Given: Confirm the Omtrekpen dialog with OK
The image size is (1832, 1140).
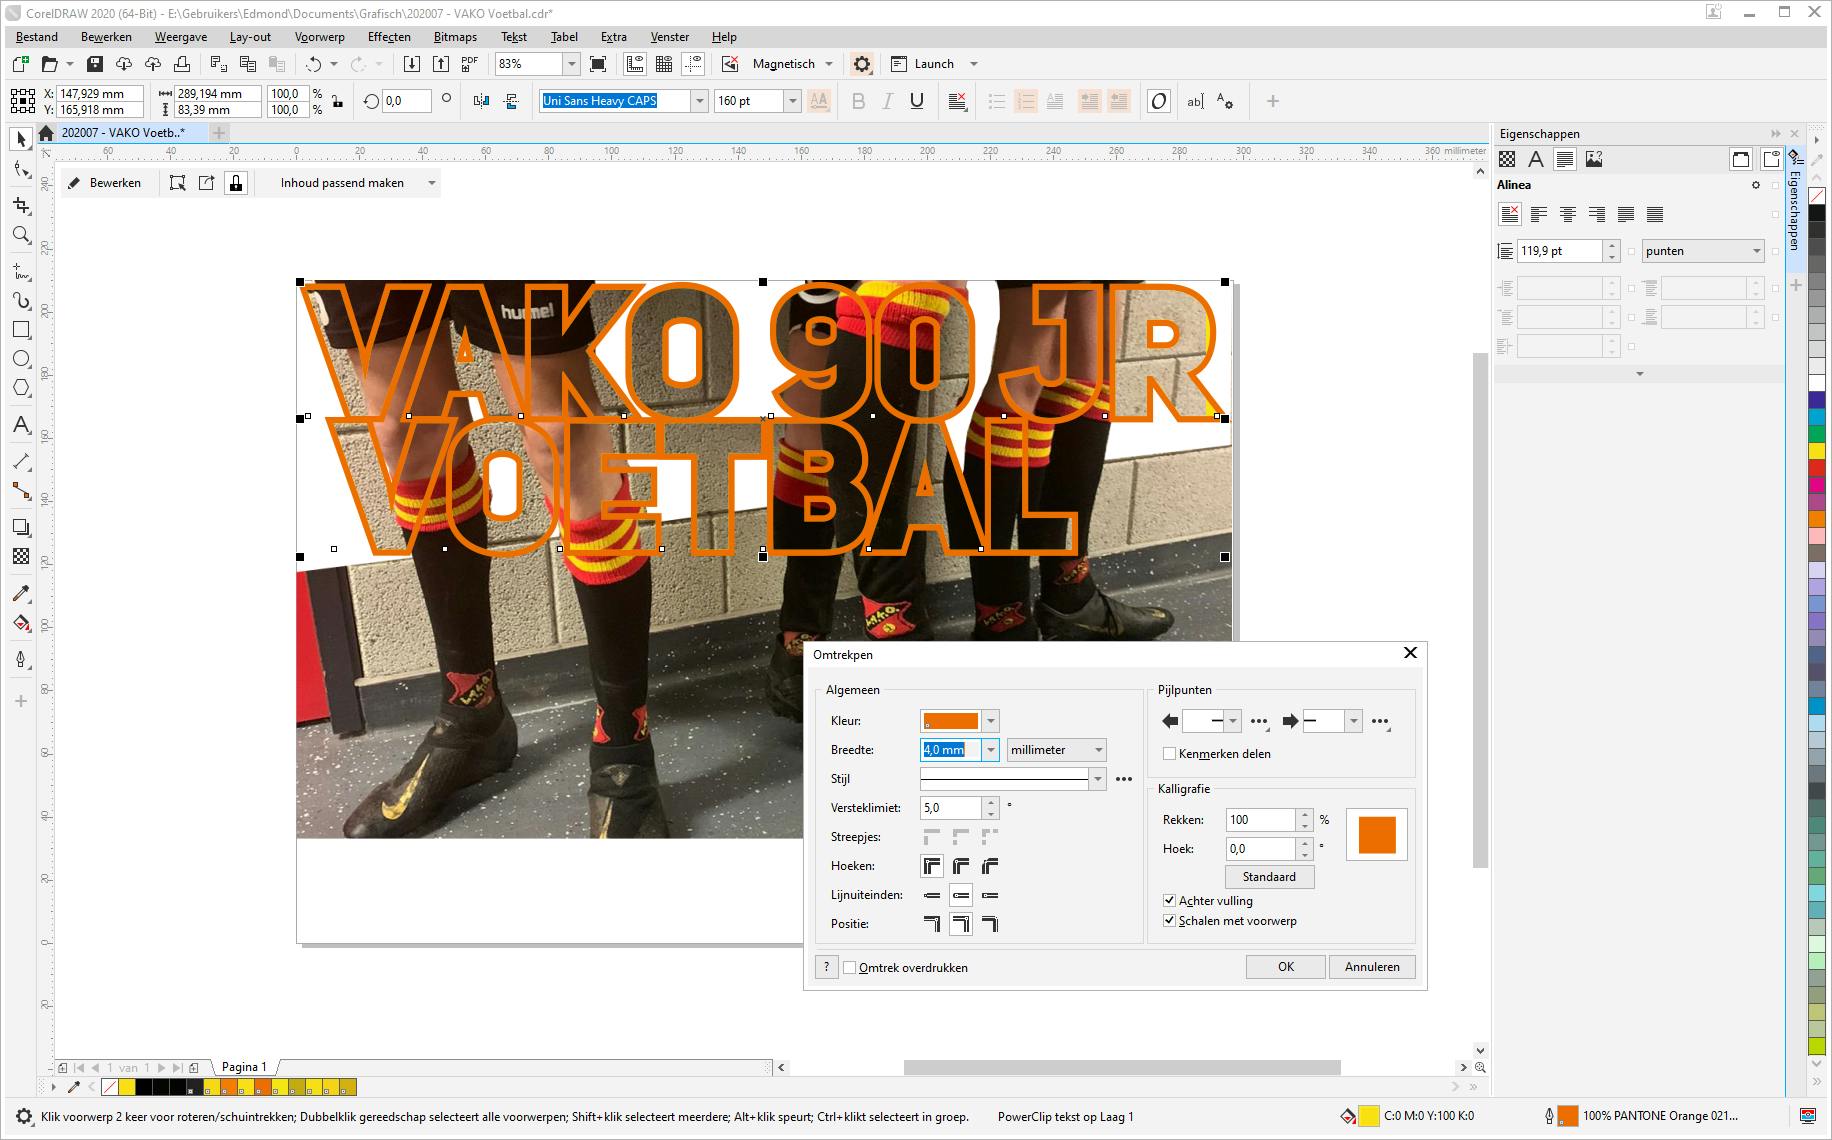Looking at the screenshot, I should coord(1285,967).
